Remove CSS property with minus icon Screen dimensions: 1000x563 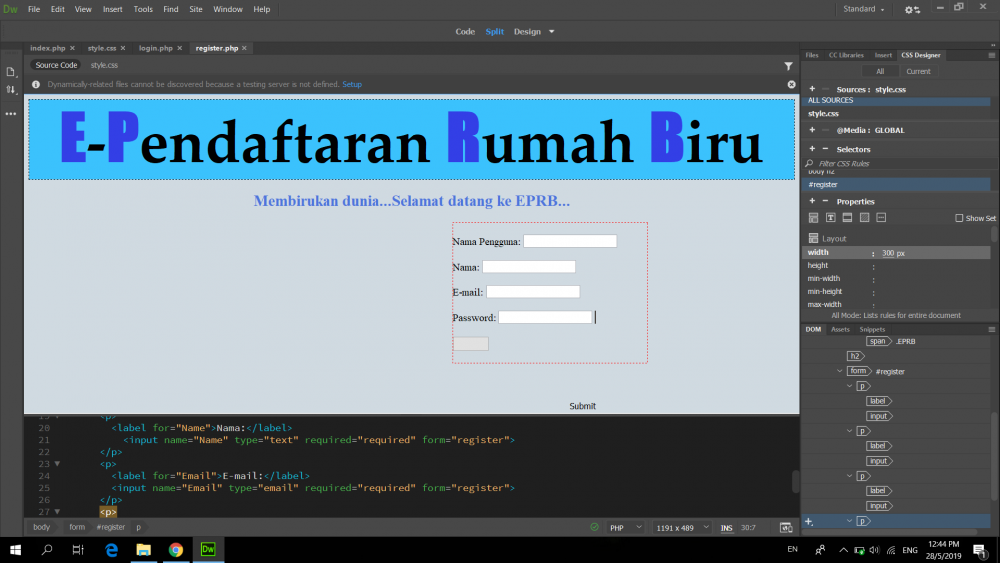825,201
